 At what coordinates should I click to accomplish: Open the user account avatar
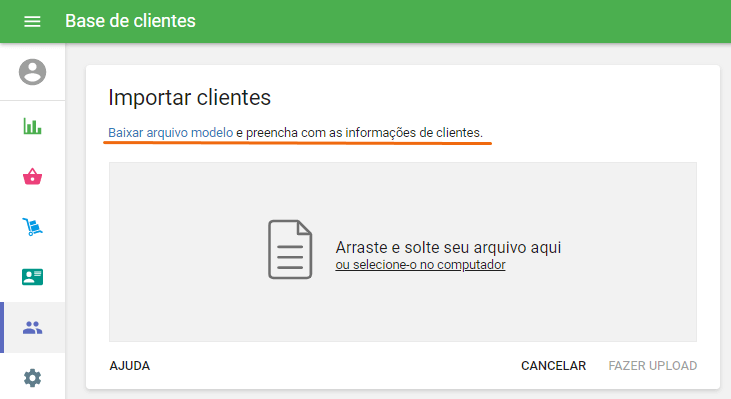(x=32, y=72)
